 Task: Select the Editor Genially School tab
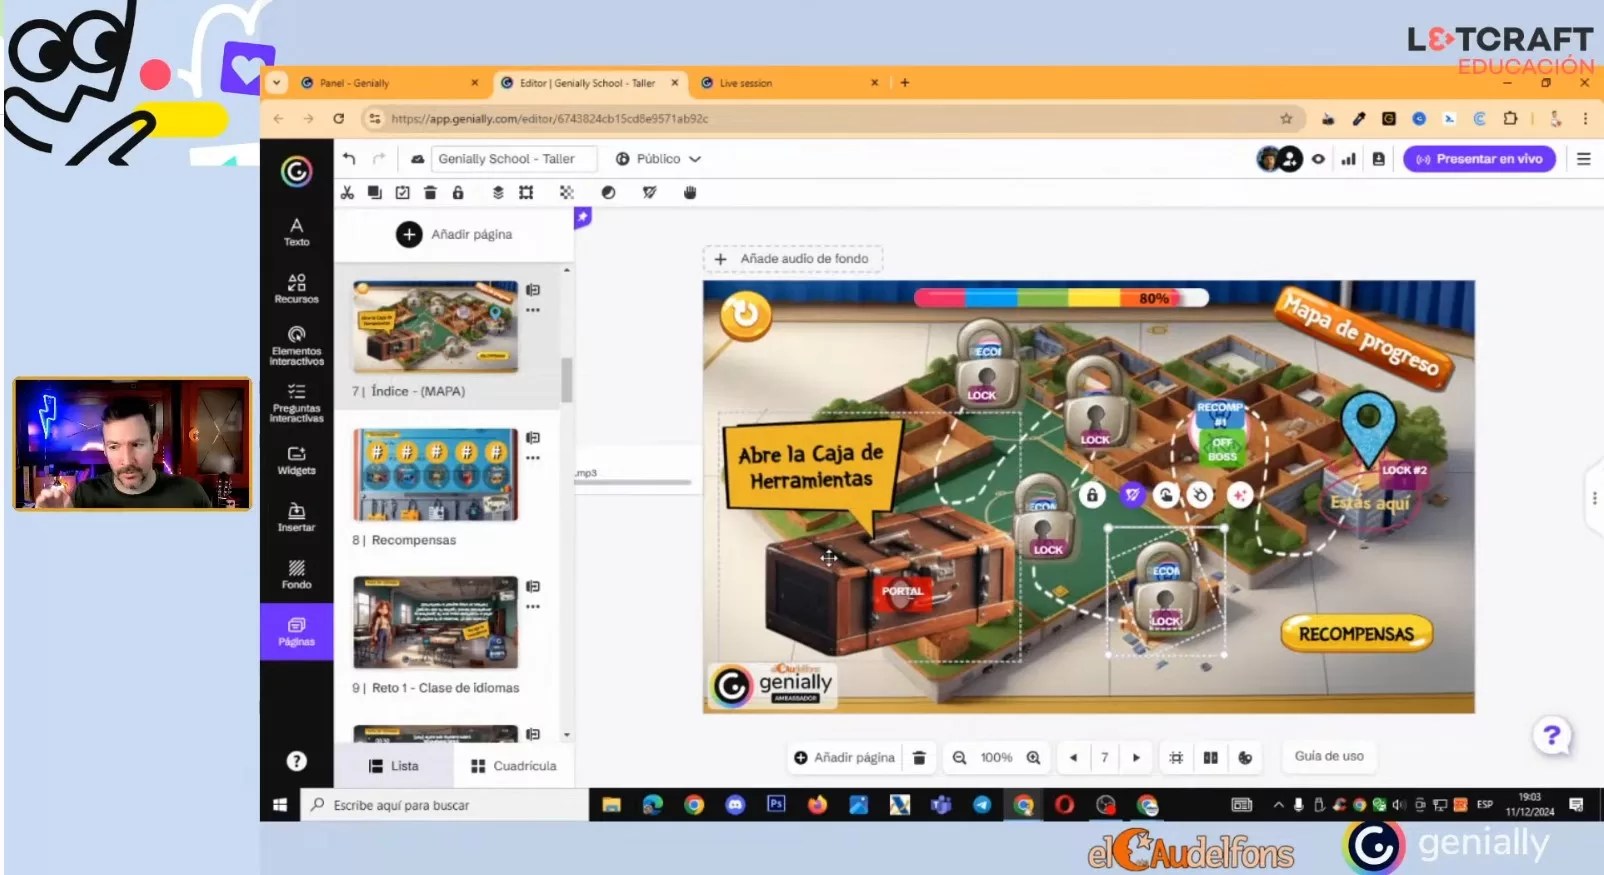pos(589,83)
